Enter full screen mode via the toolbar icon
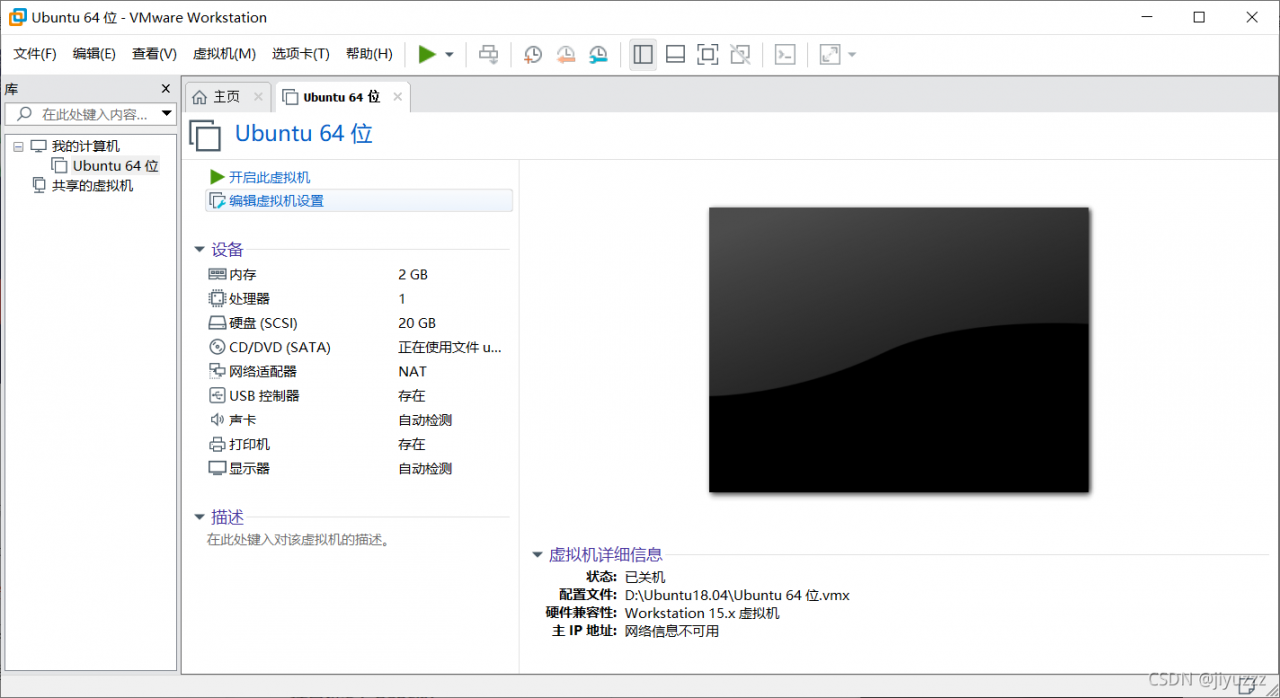 point(707,54)
